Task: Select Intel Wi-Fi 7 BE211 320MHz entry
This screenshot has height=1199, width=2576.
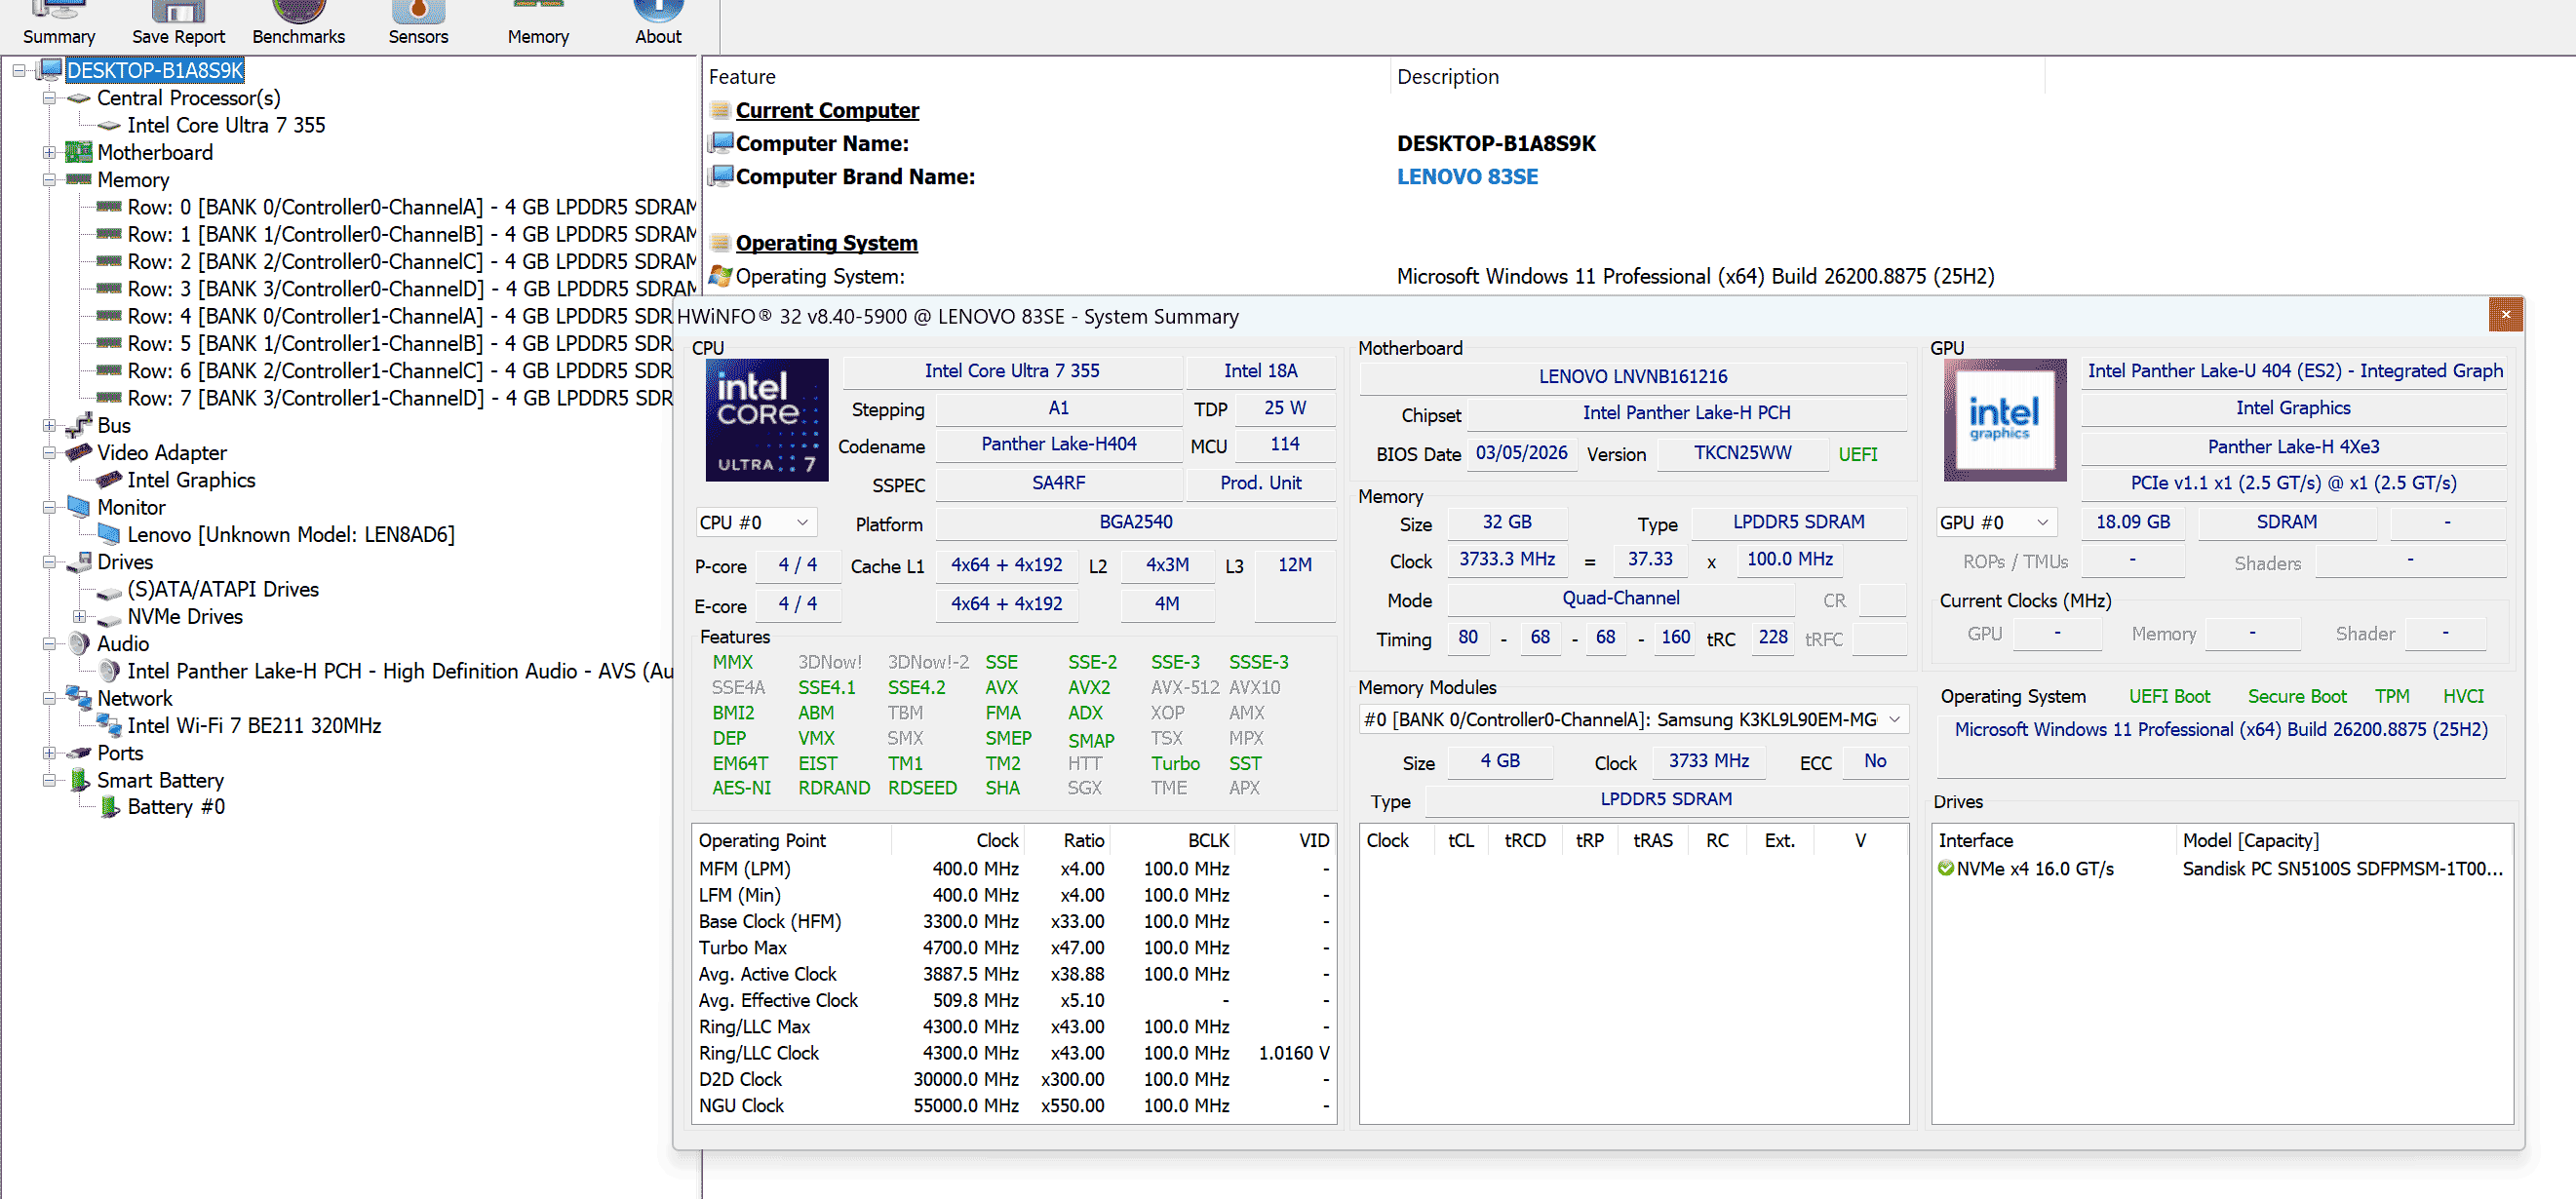Action: pos(254,726)
